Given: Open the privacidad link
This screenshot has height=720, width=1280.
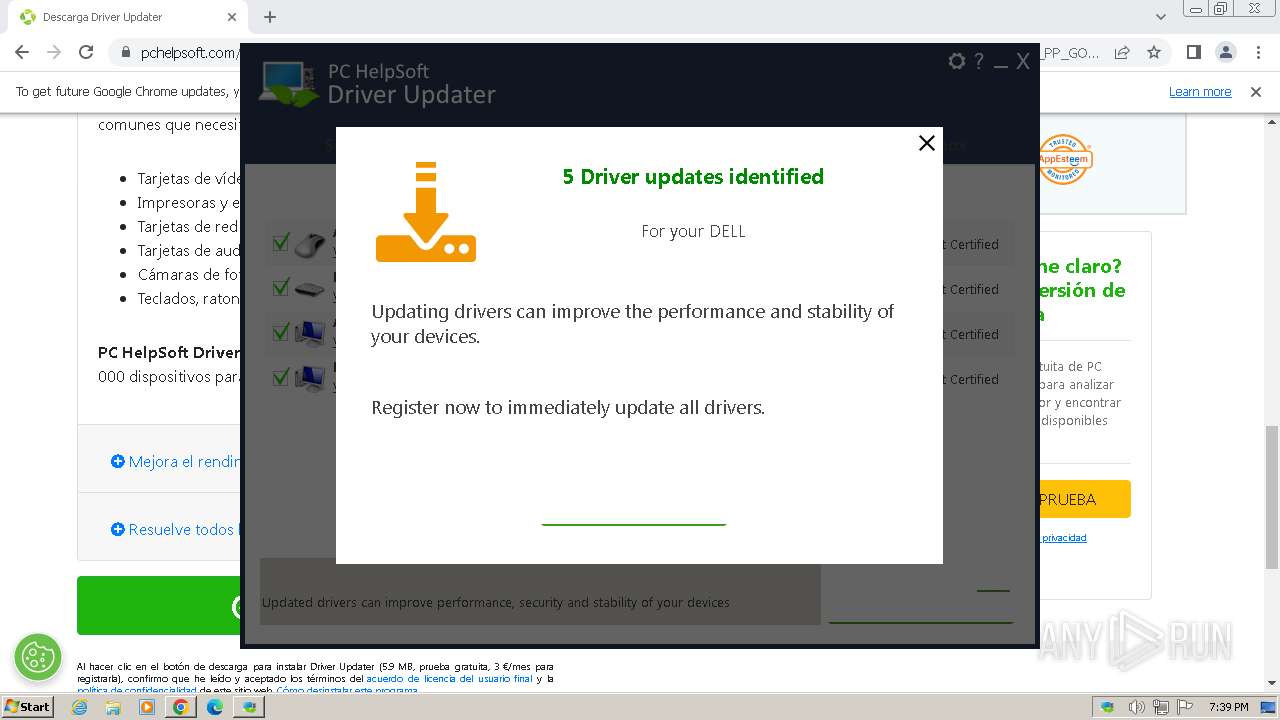Looking at the screenshot, I should click(1063, 538).
